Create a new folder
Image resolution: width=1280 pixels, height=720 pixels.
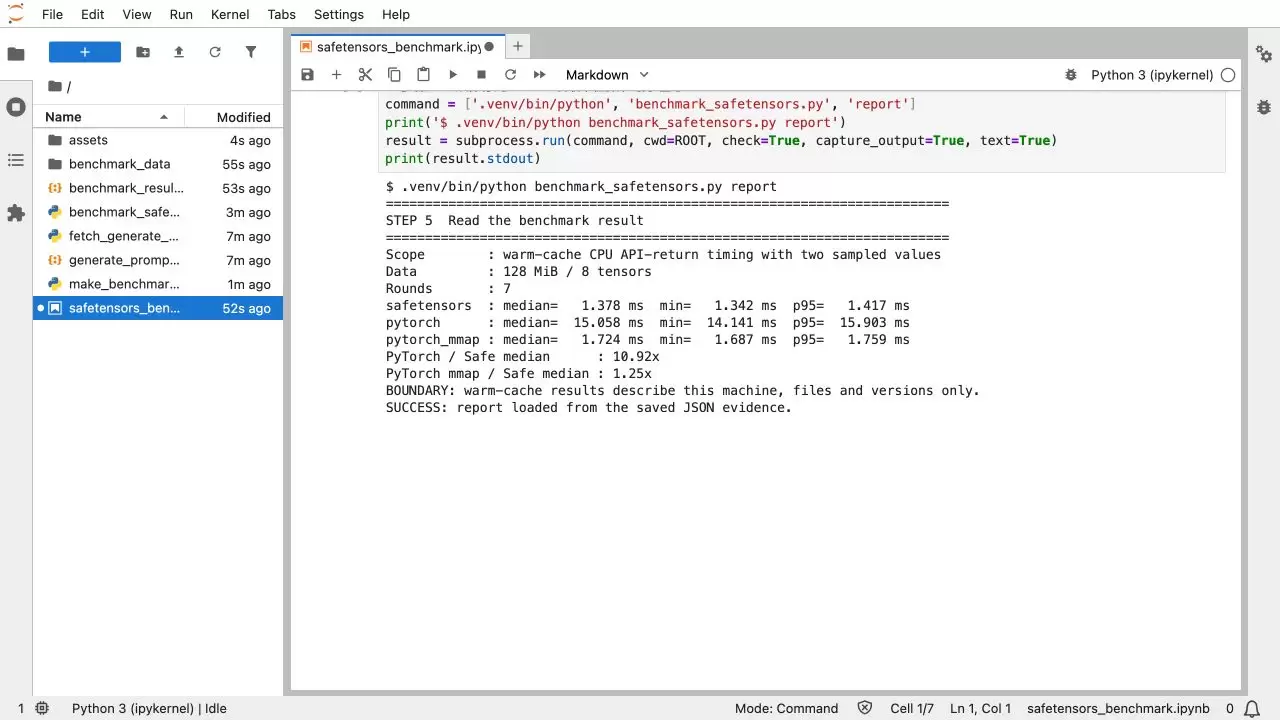point(143,52)
